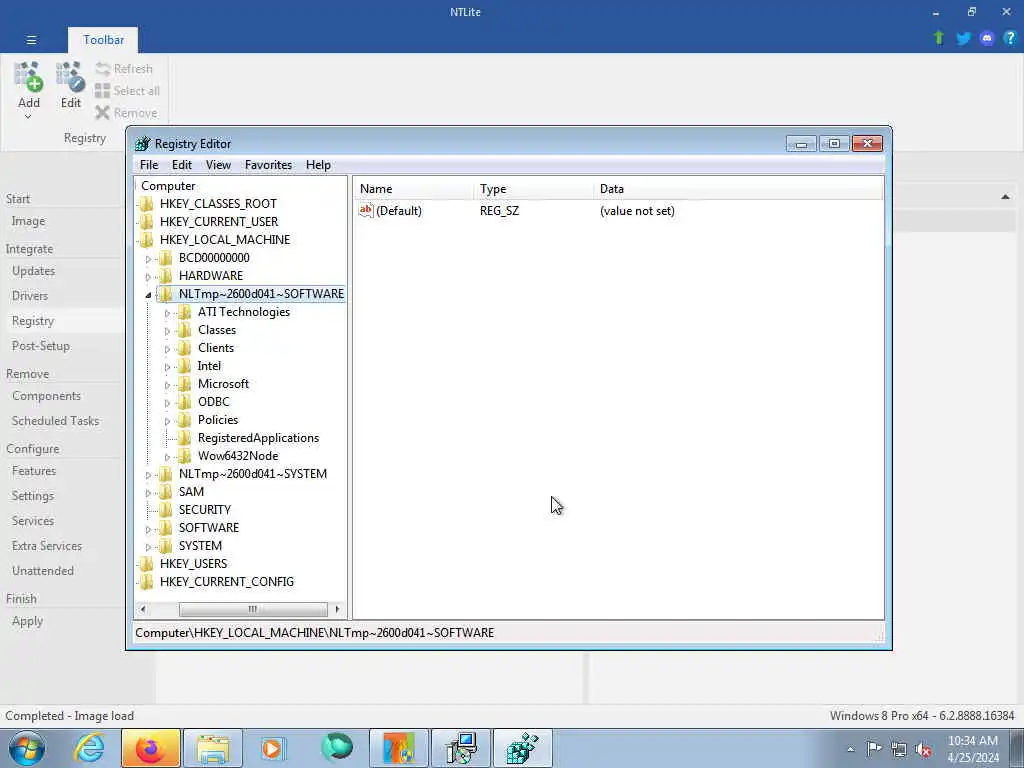The image size is (1024, 768).
Task: Open Firefox from the taskbar
Action: pyautogui.click(x=150, y=748)
